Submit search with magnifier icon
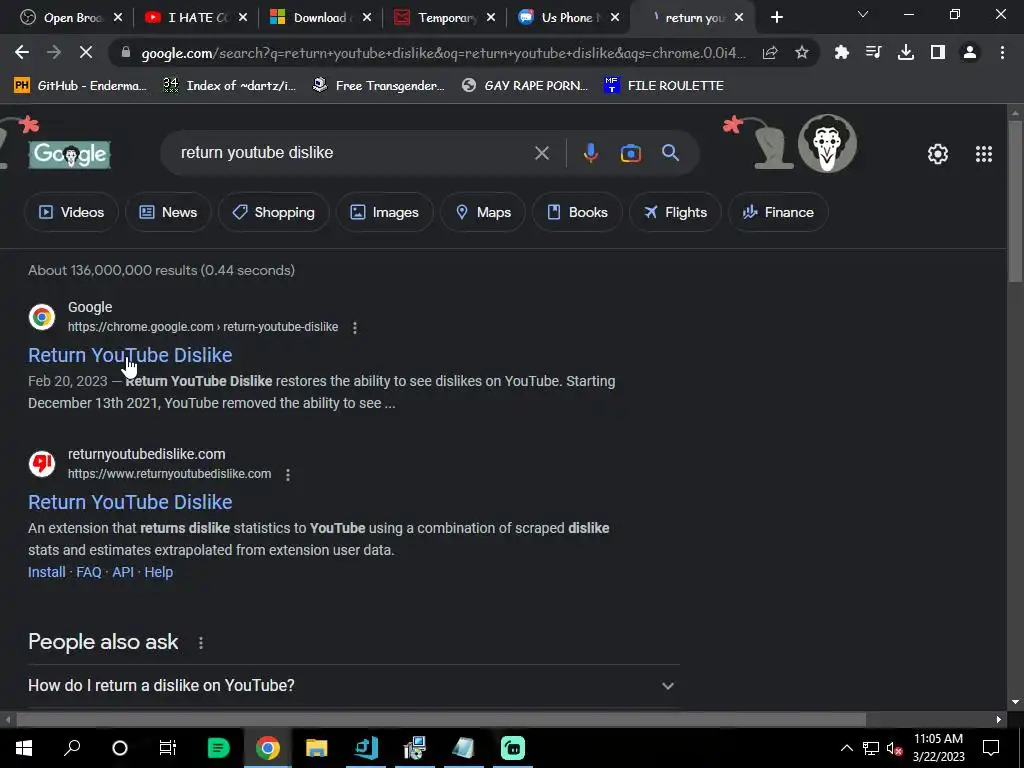1024x768 pixels. [x=671, y=153]
